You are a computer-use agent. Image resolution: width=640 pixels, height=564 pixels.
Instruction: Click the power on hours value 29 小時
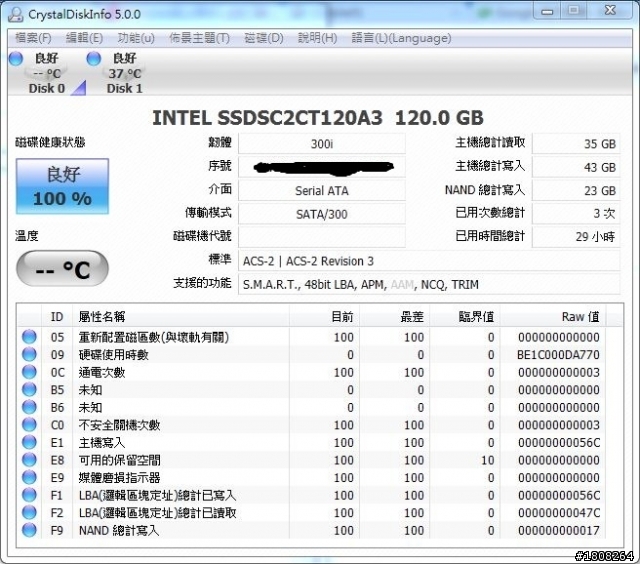[576, 237]
